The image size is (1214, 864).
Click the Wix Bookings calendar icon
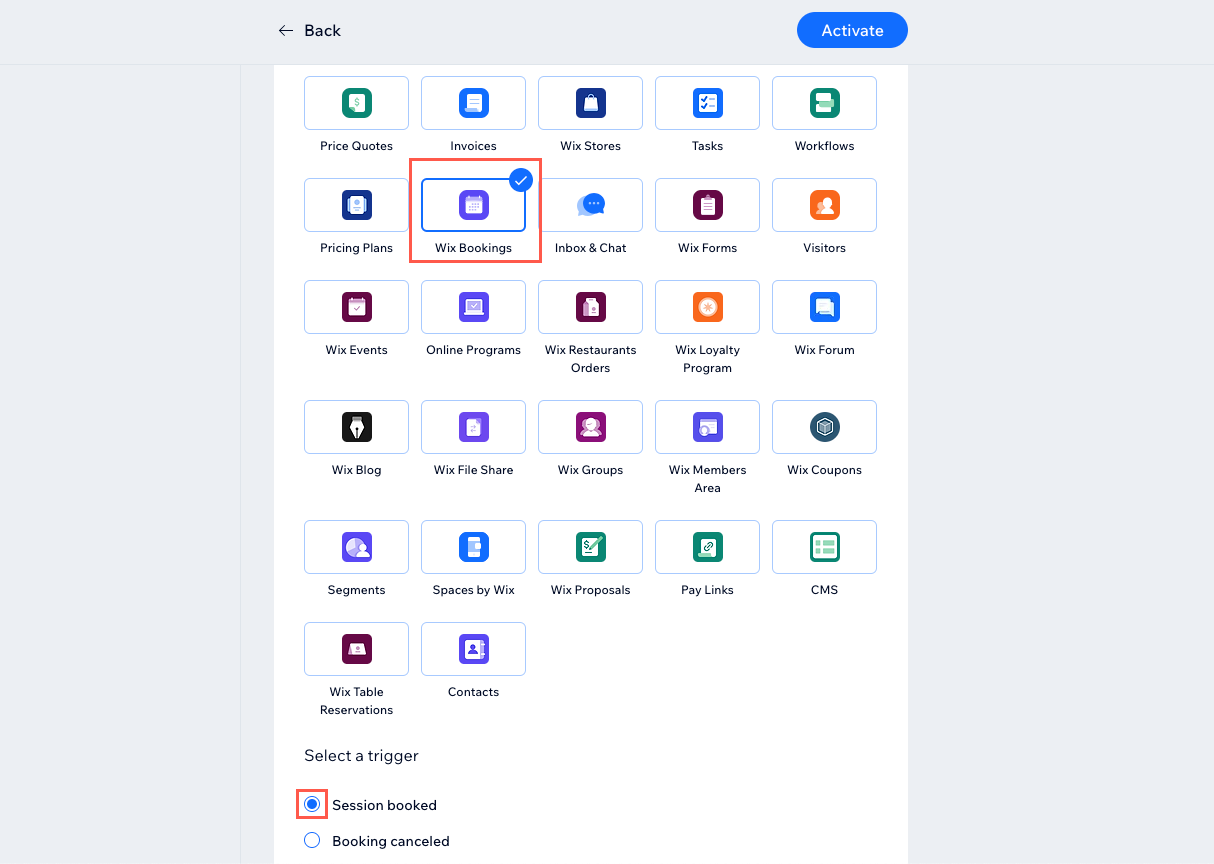473,204
